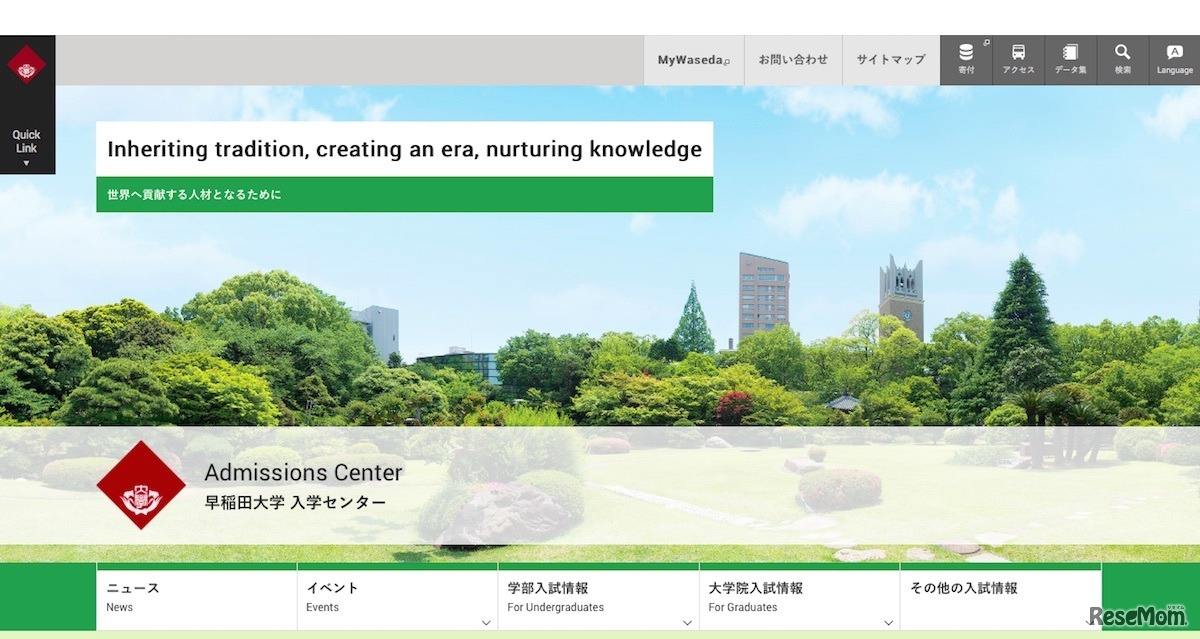Viewport: 1200px width, 639px height.
Task: Click the サイトマップ menu item
Action: tap(890, 59)
